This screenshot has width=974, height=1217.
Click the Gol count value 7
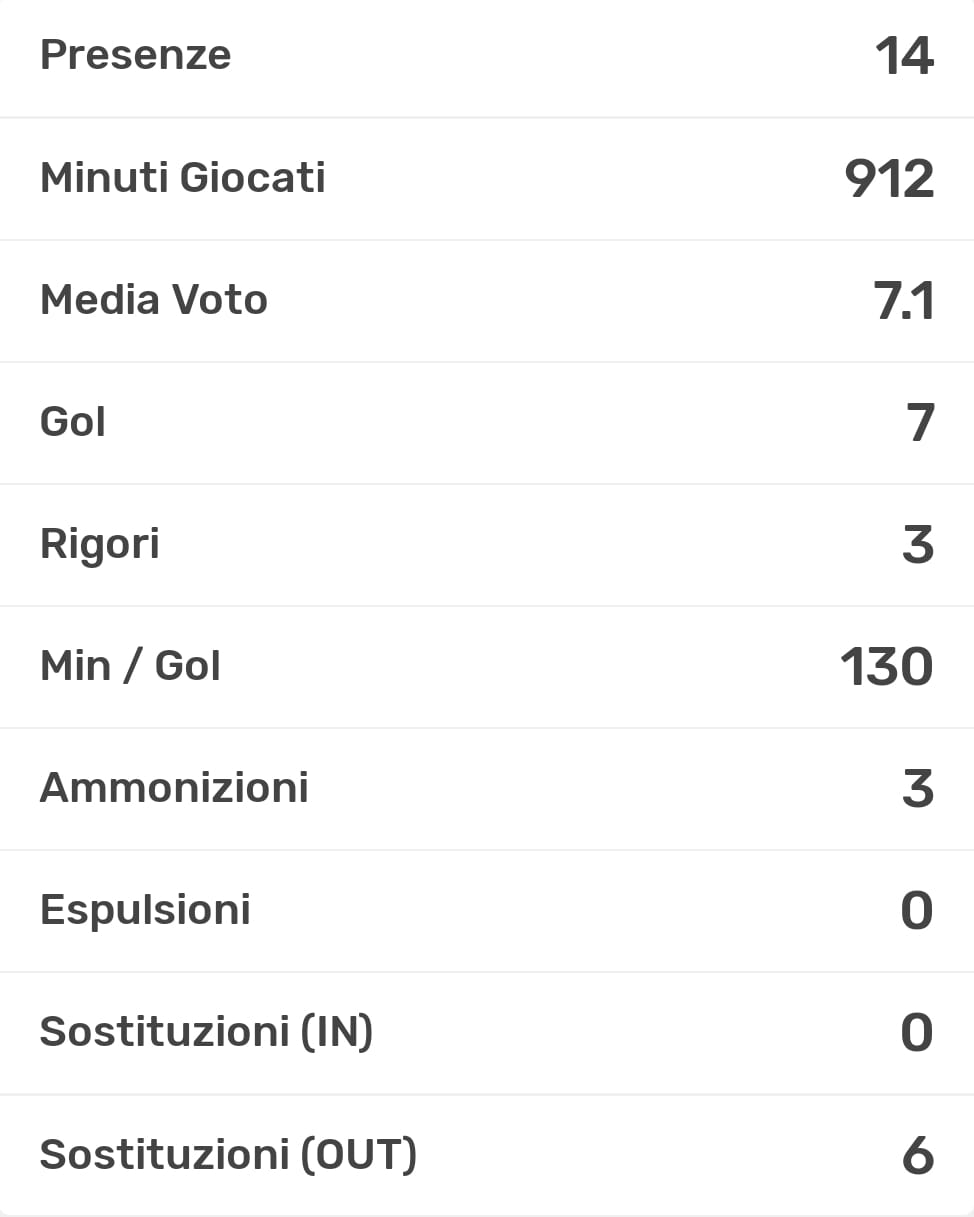coord(918,423)
